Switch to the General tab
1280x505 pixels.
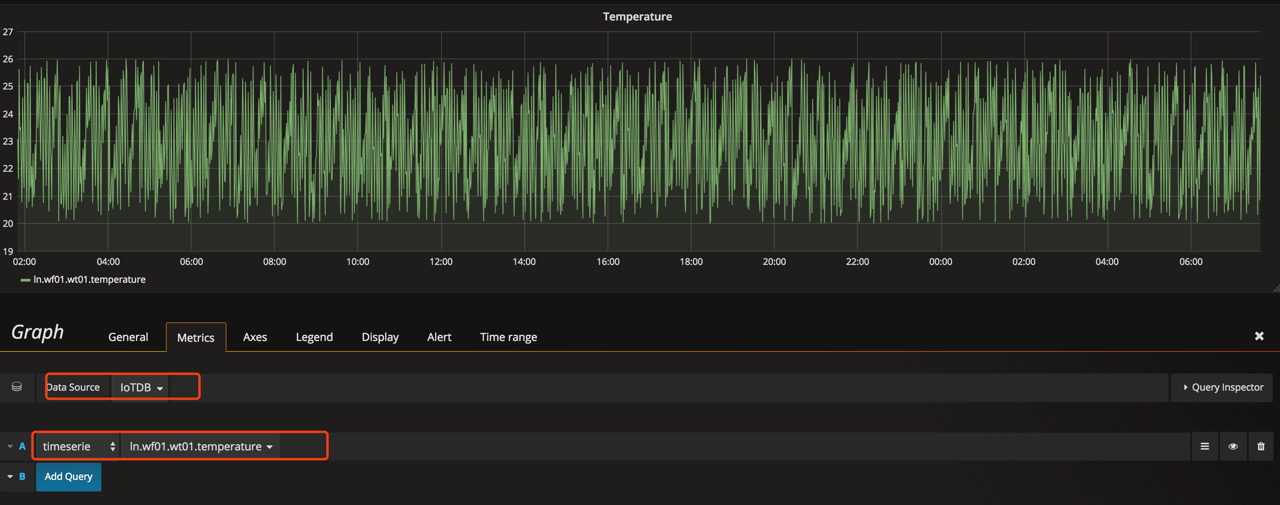tap(128, 337)
